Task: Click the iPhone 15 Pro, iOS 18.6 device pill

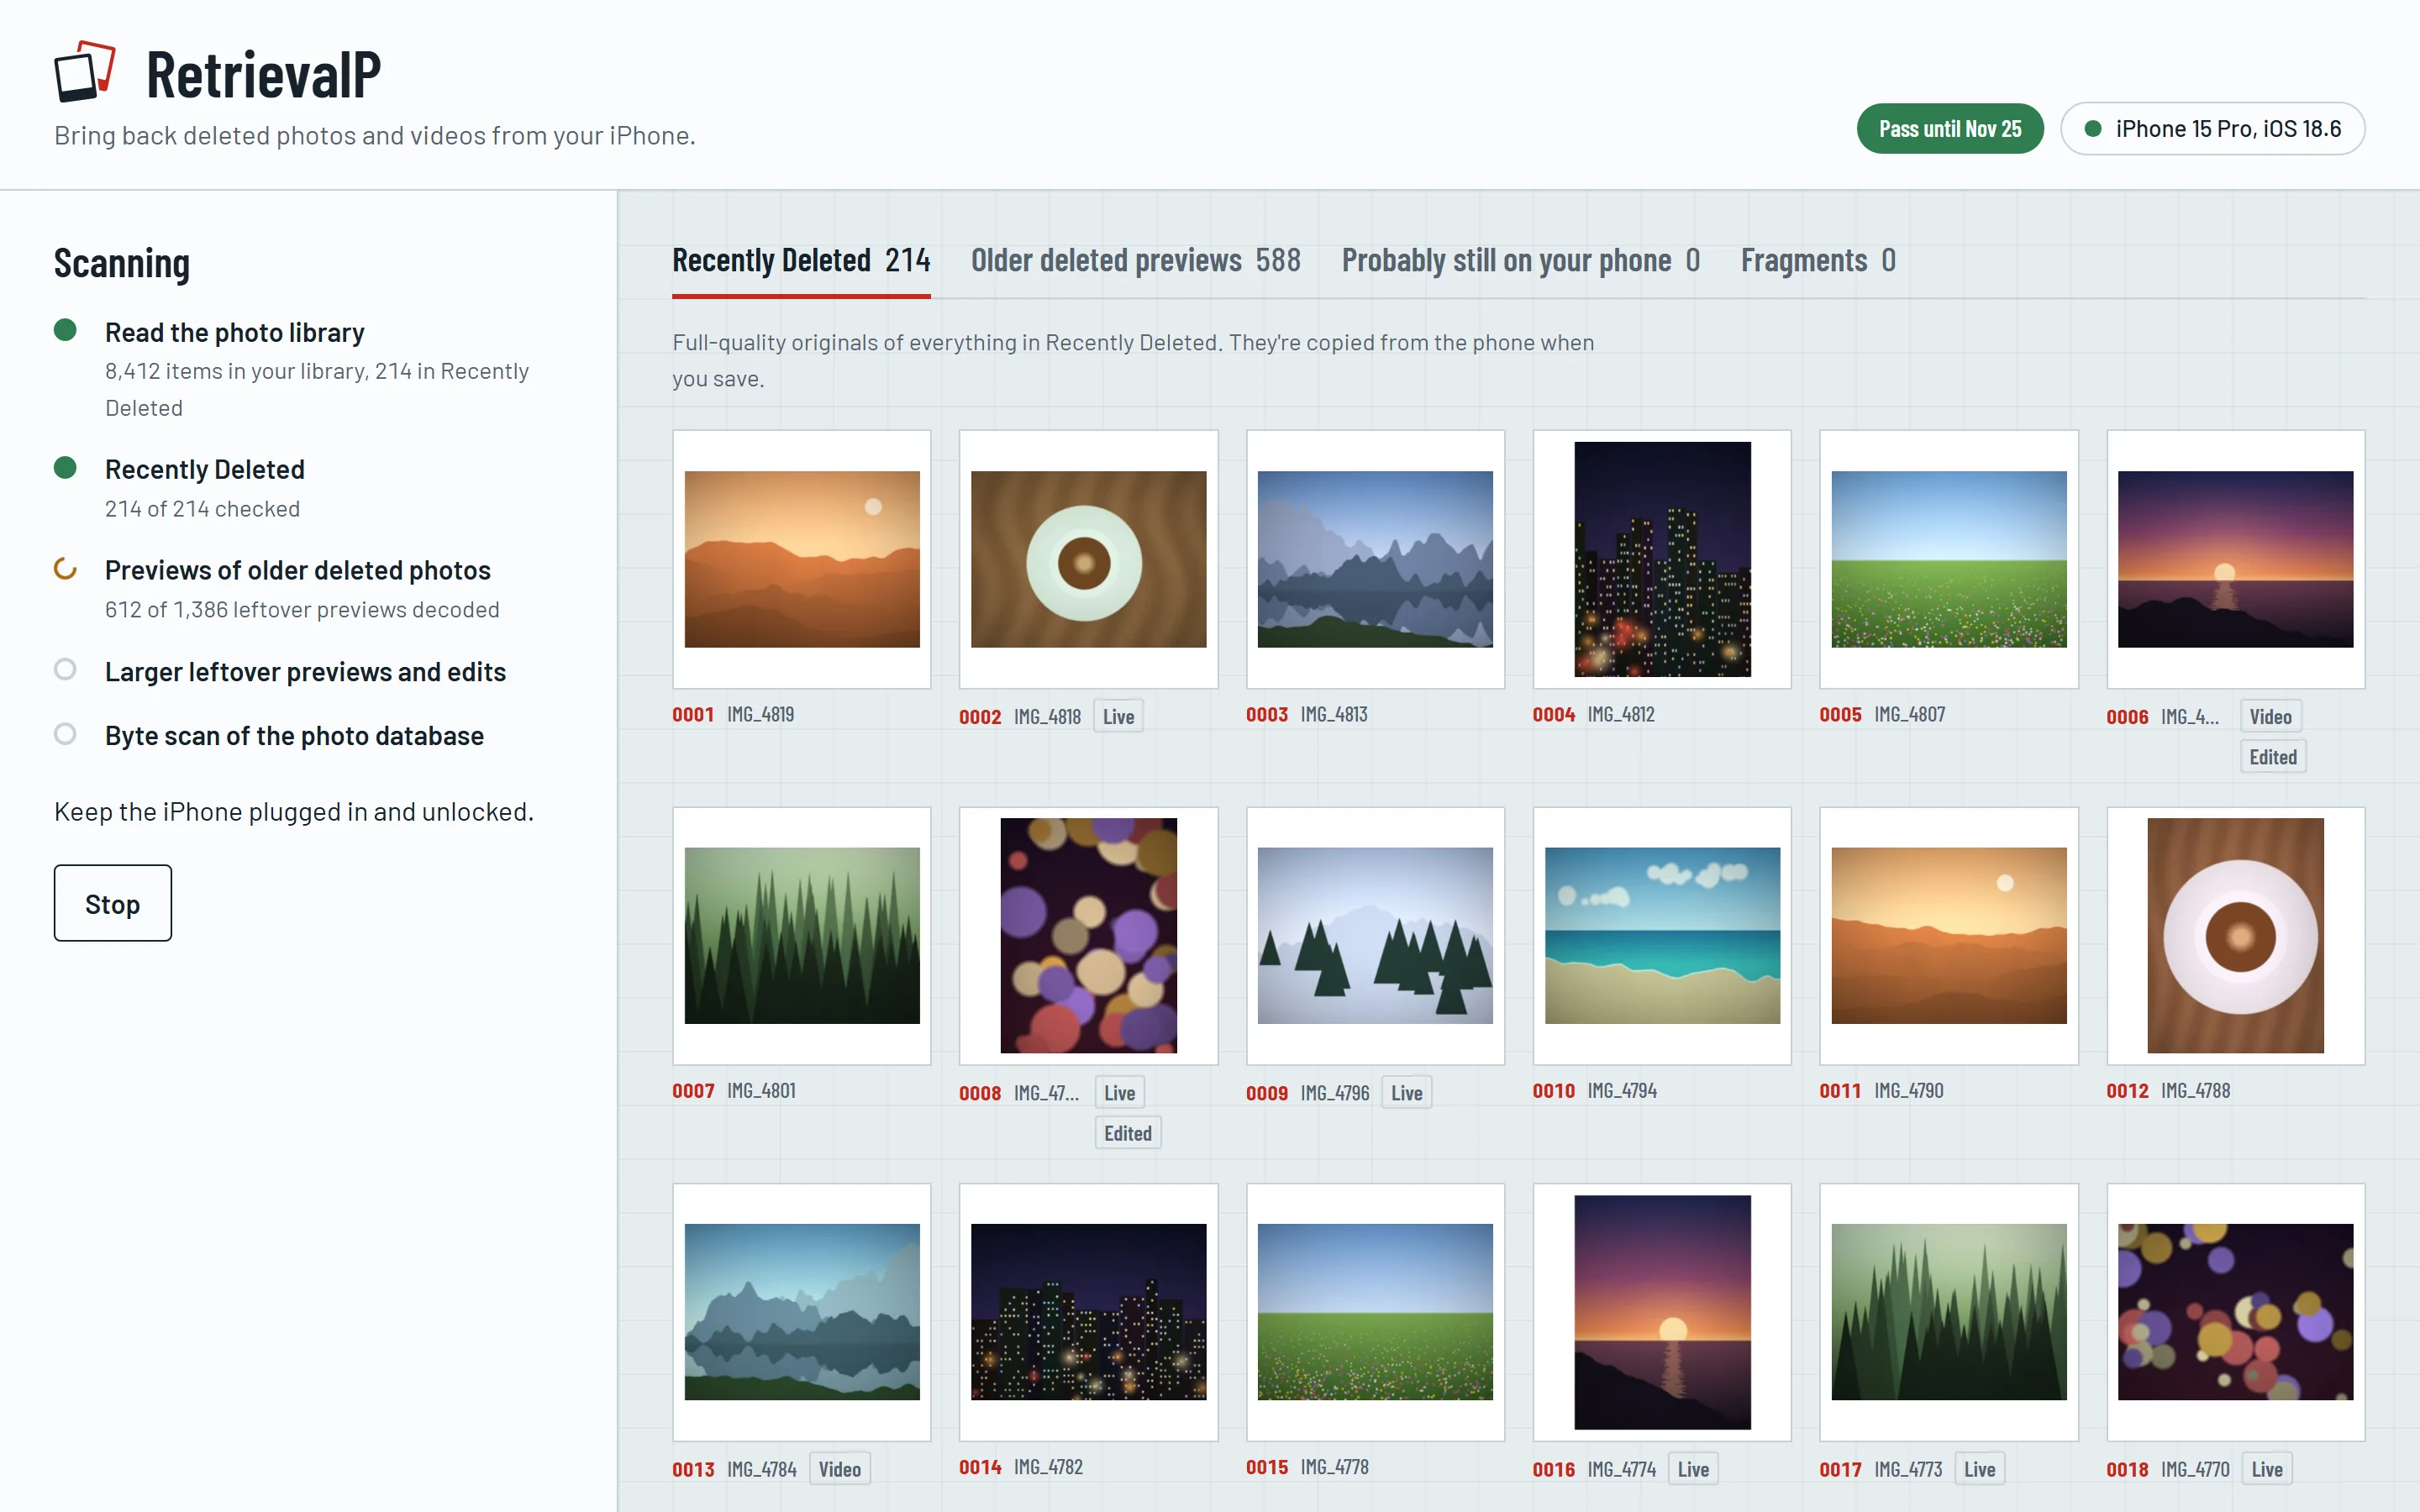Action: 2213,129
